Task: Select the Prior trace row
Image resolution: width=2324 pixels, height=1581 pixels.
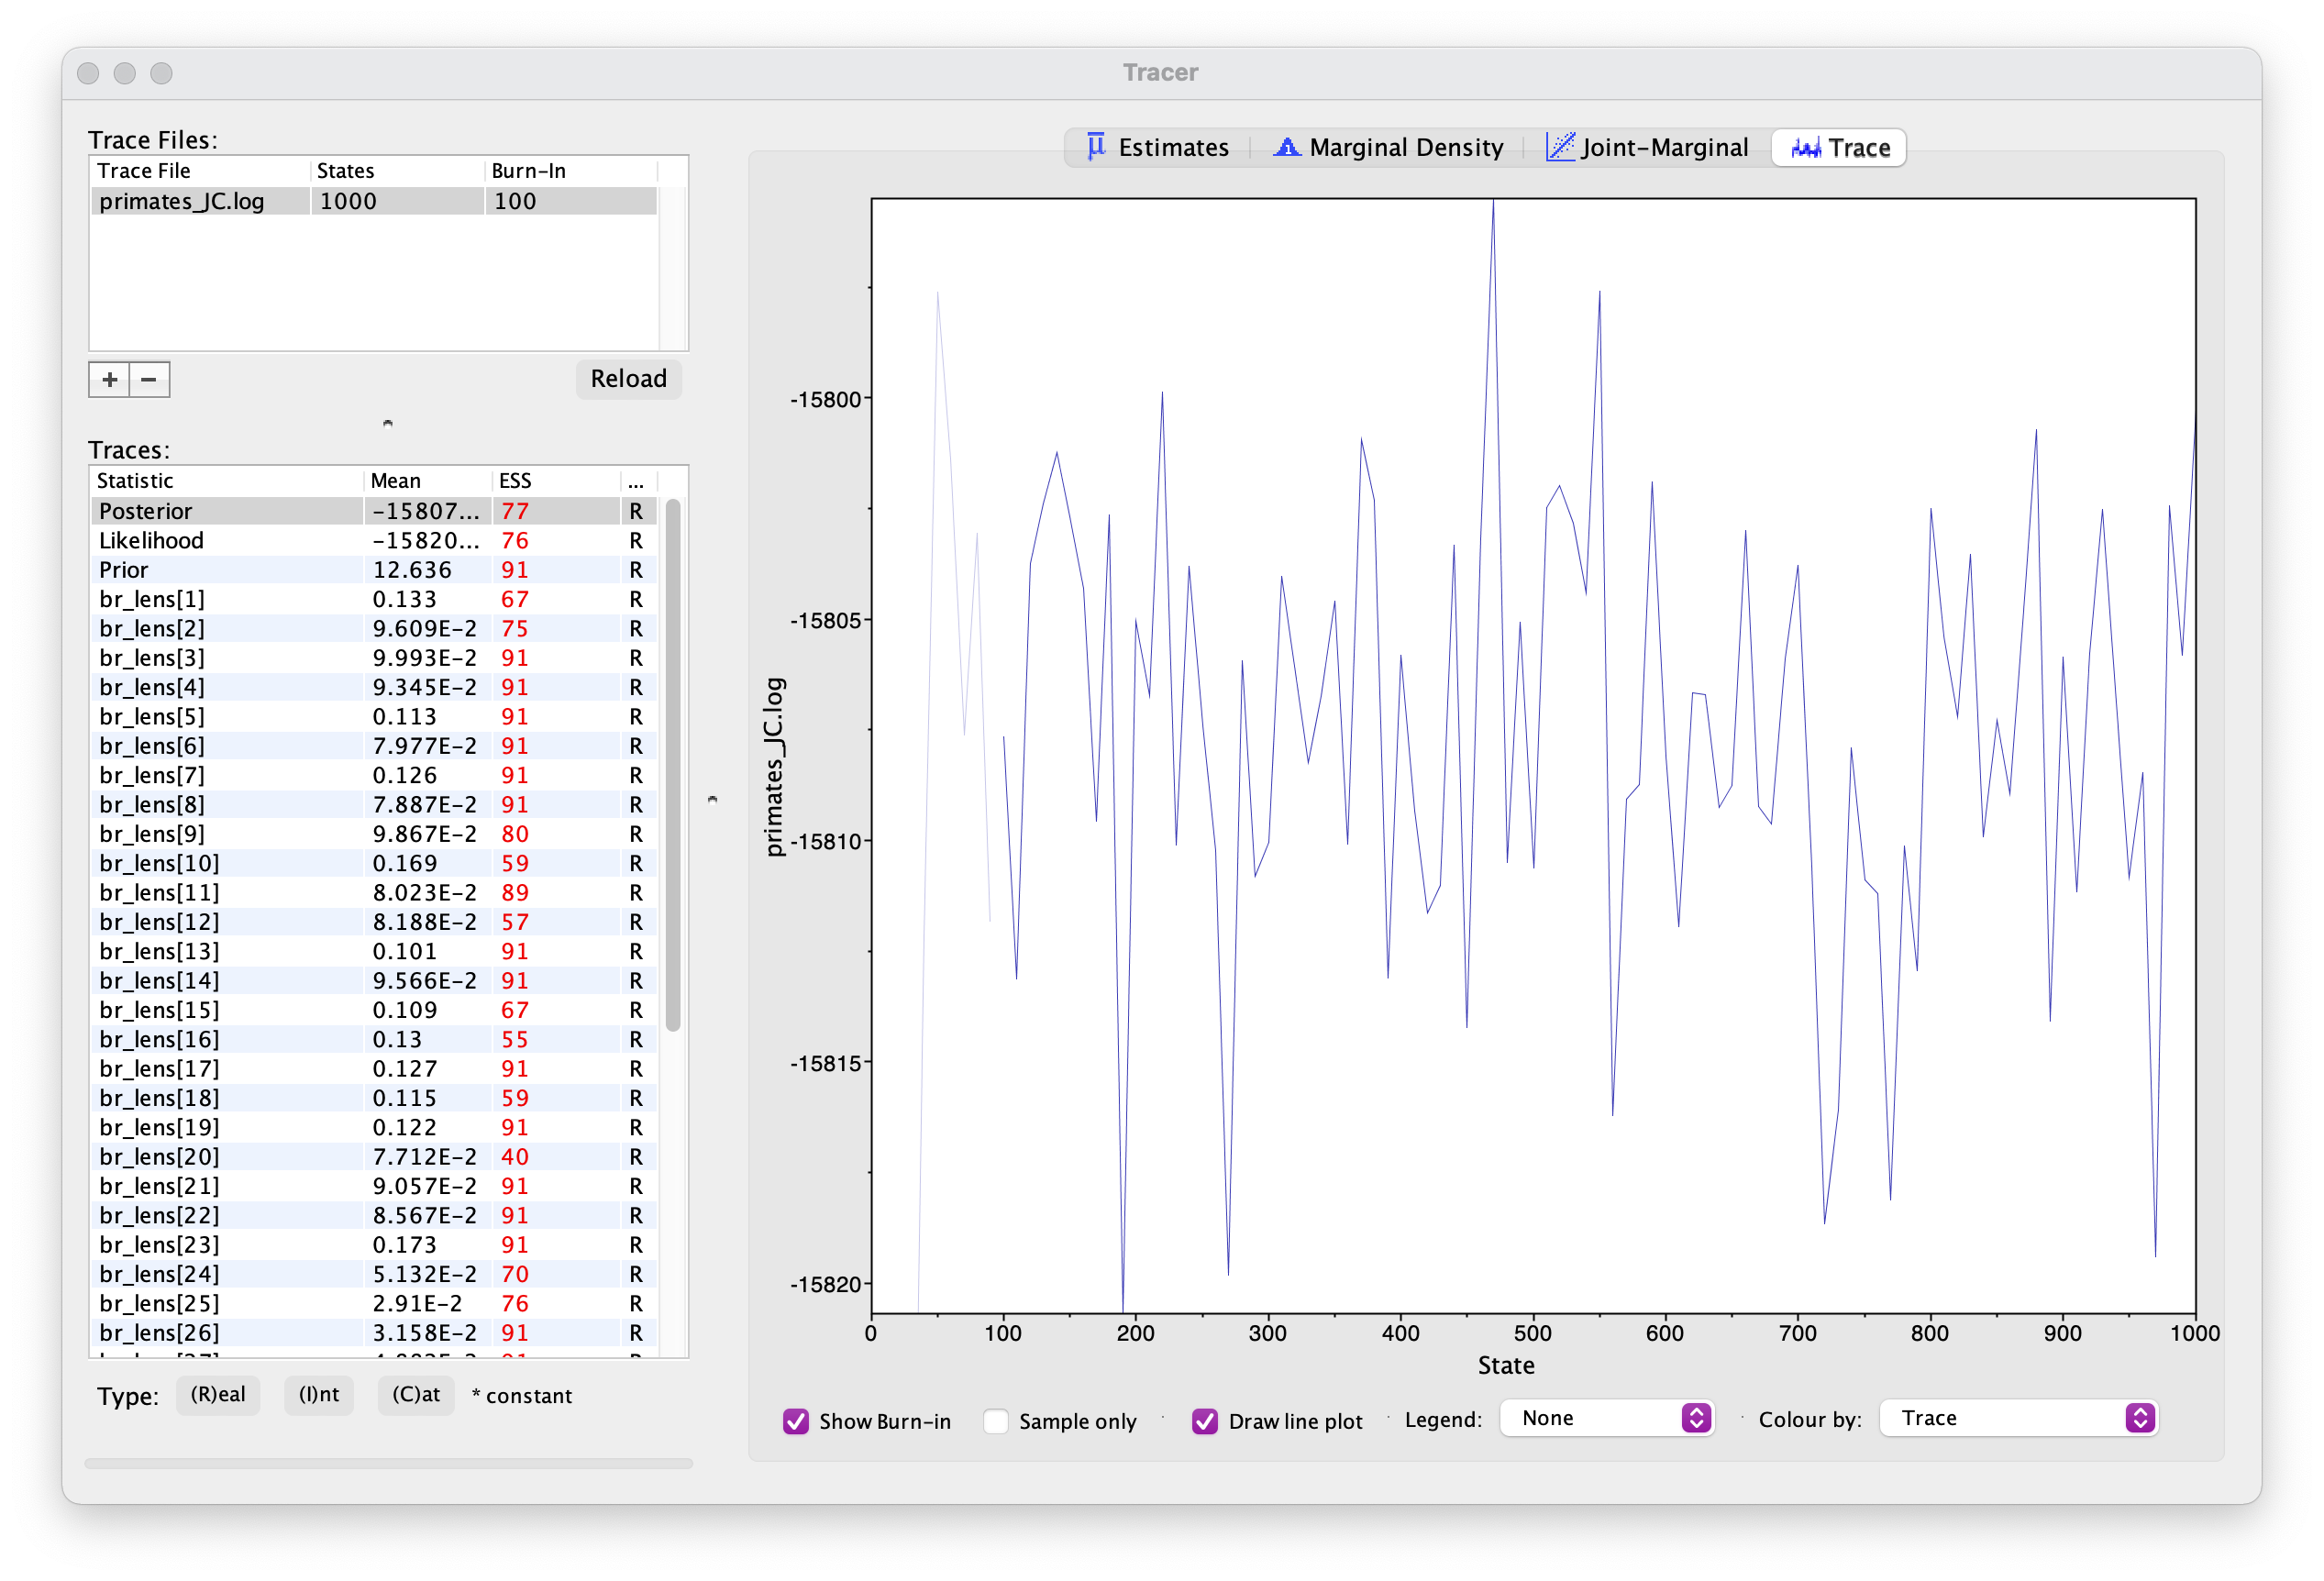Action: click(x=373, y=570)
